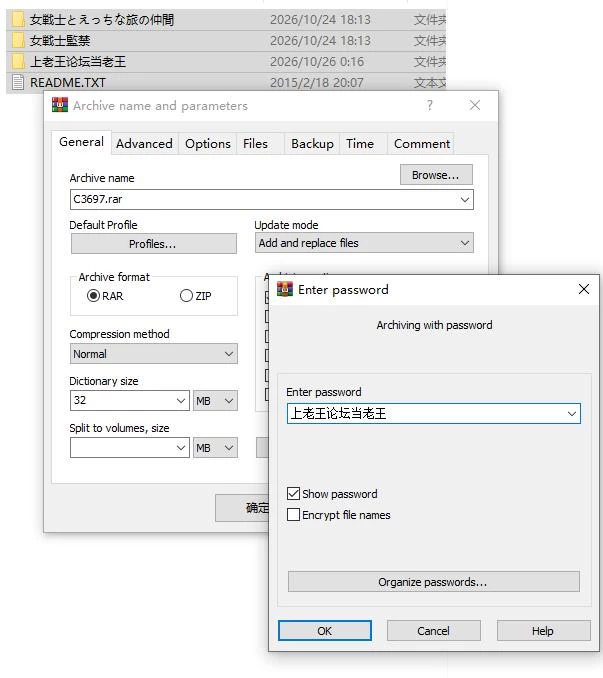Click the question mark help icon in Archive dialog
Viewport: 603px width, 678px height.
point(429,105)
